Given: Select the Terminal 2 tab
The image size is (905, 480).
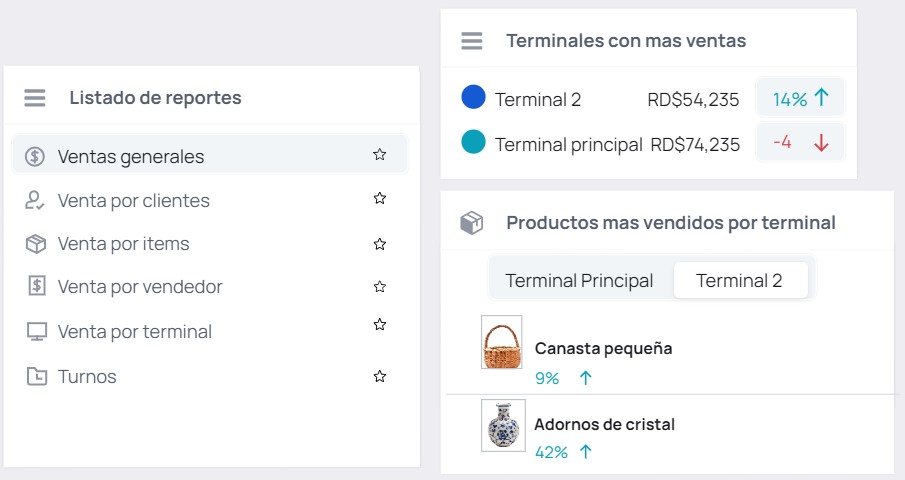Looking at the screenshot, I should pyautogui.click(x=739, y=280).
